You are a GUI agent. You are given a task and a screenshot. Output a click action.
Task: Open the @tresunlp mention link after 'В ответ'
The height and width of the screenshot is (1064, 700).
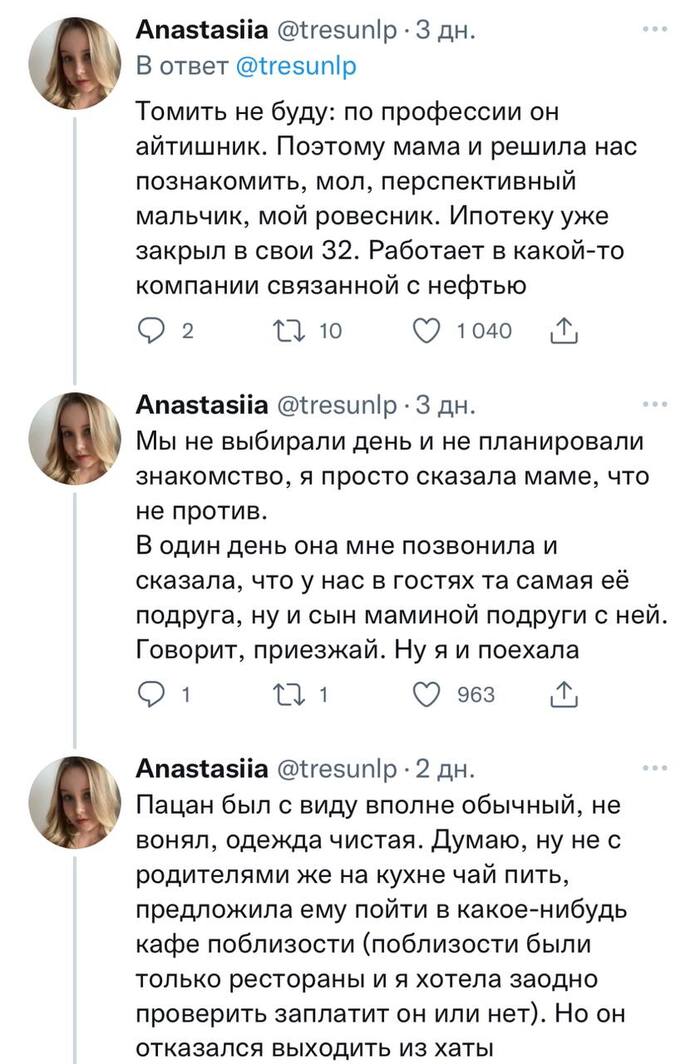point(296,67)
